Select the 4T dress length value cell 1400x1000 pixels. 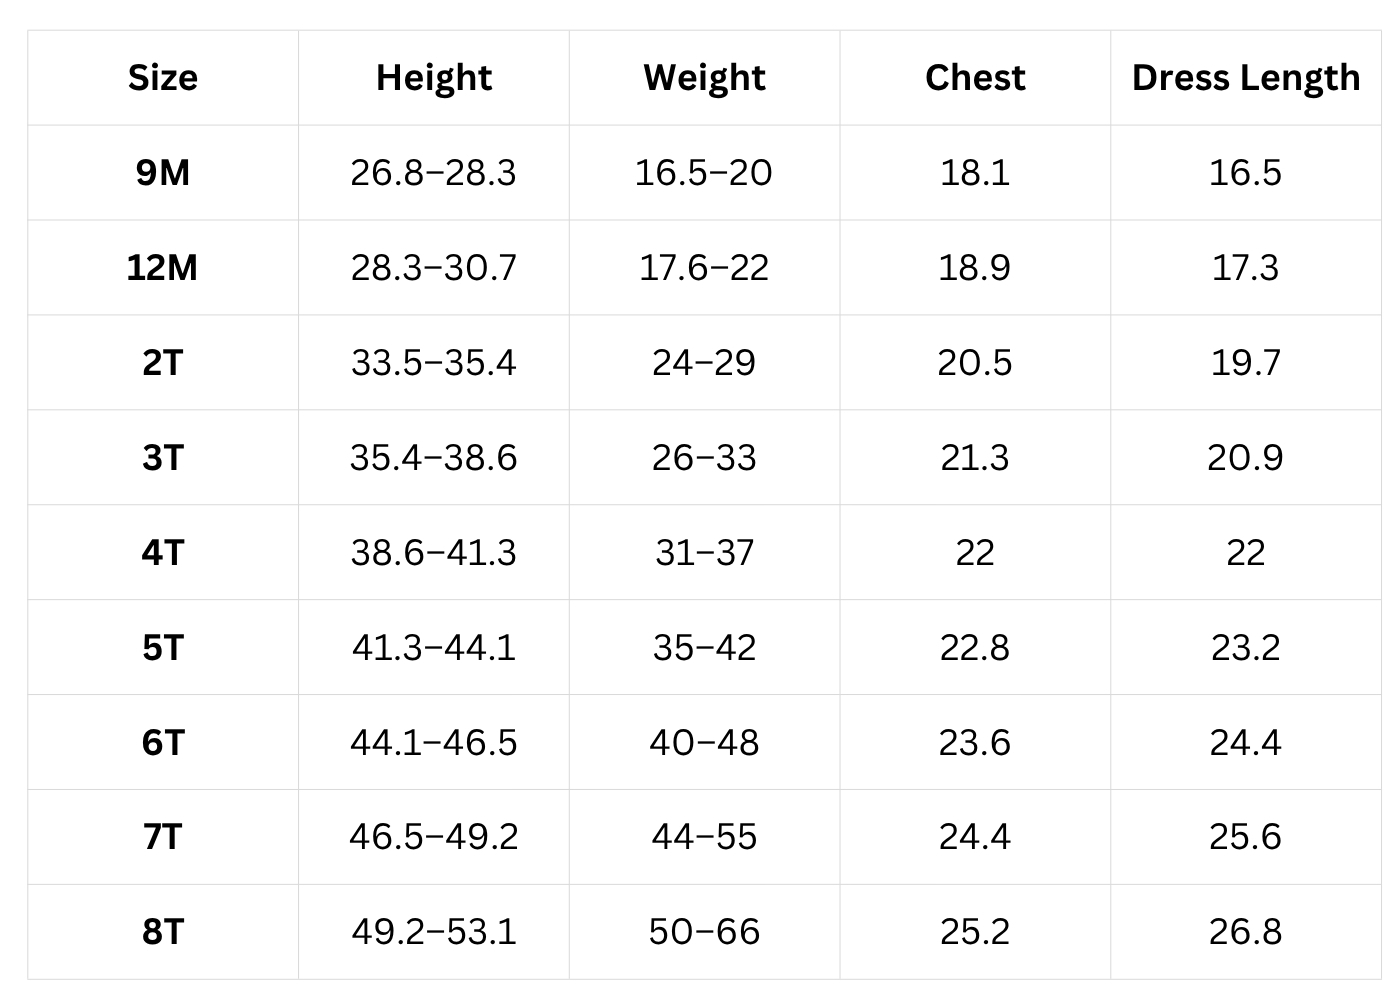[x=1245, y=552]
